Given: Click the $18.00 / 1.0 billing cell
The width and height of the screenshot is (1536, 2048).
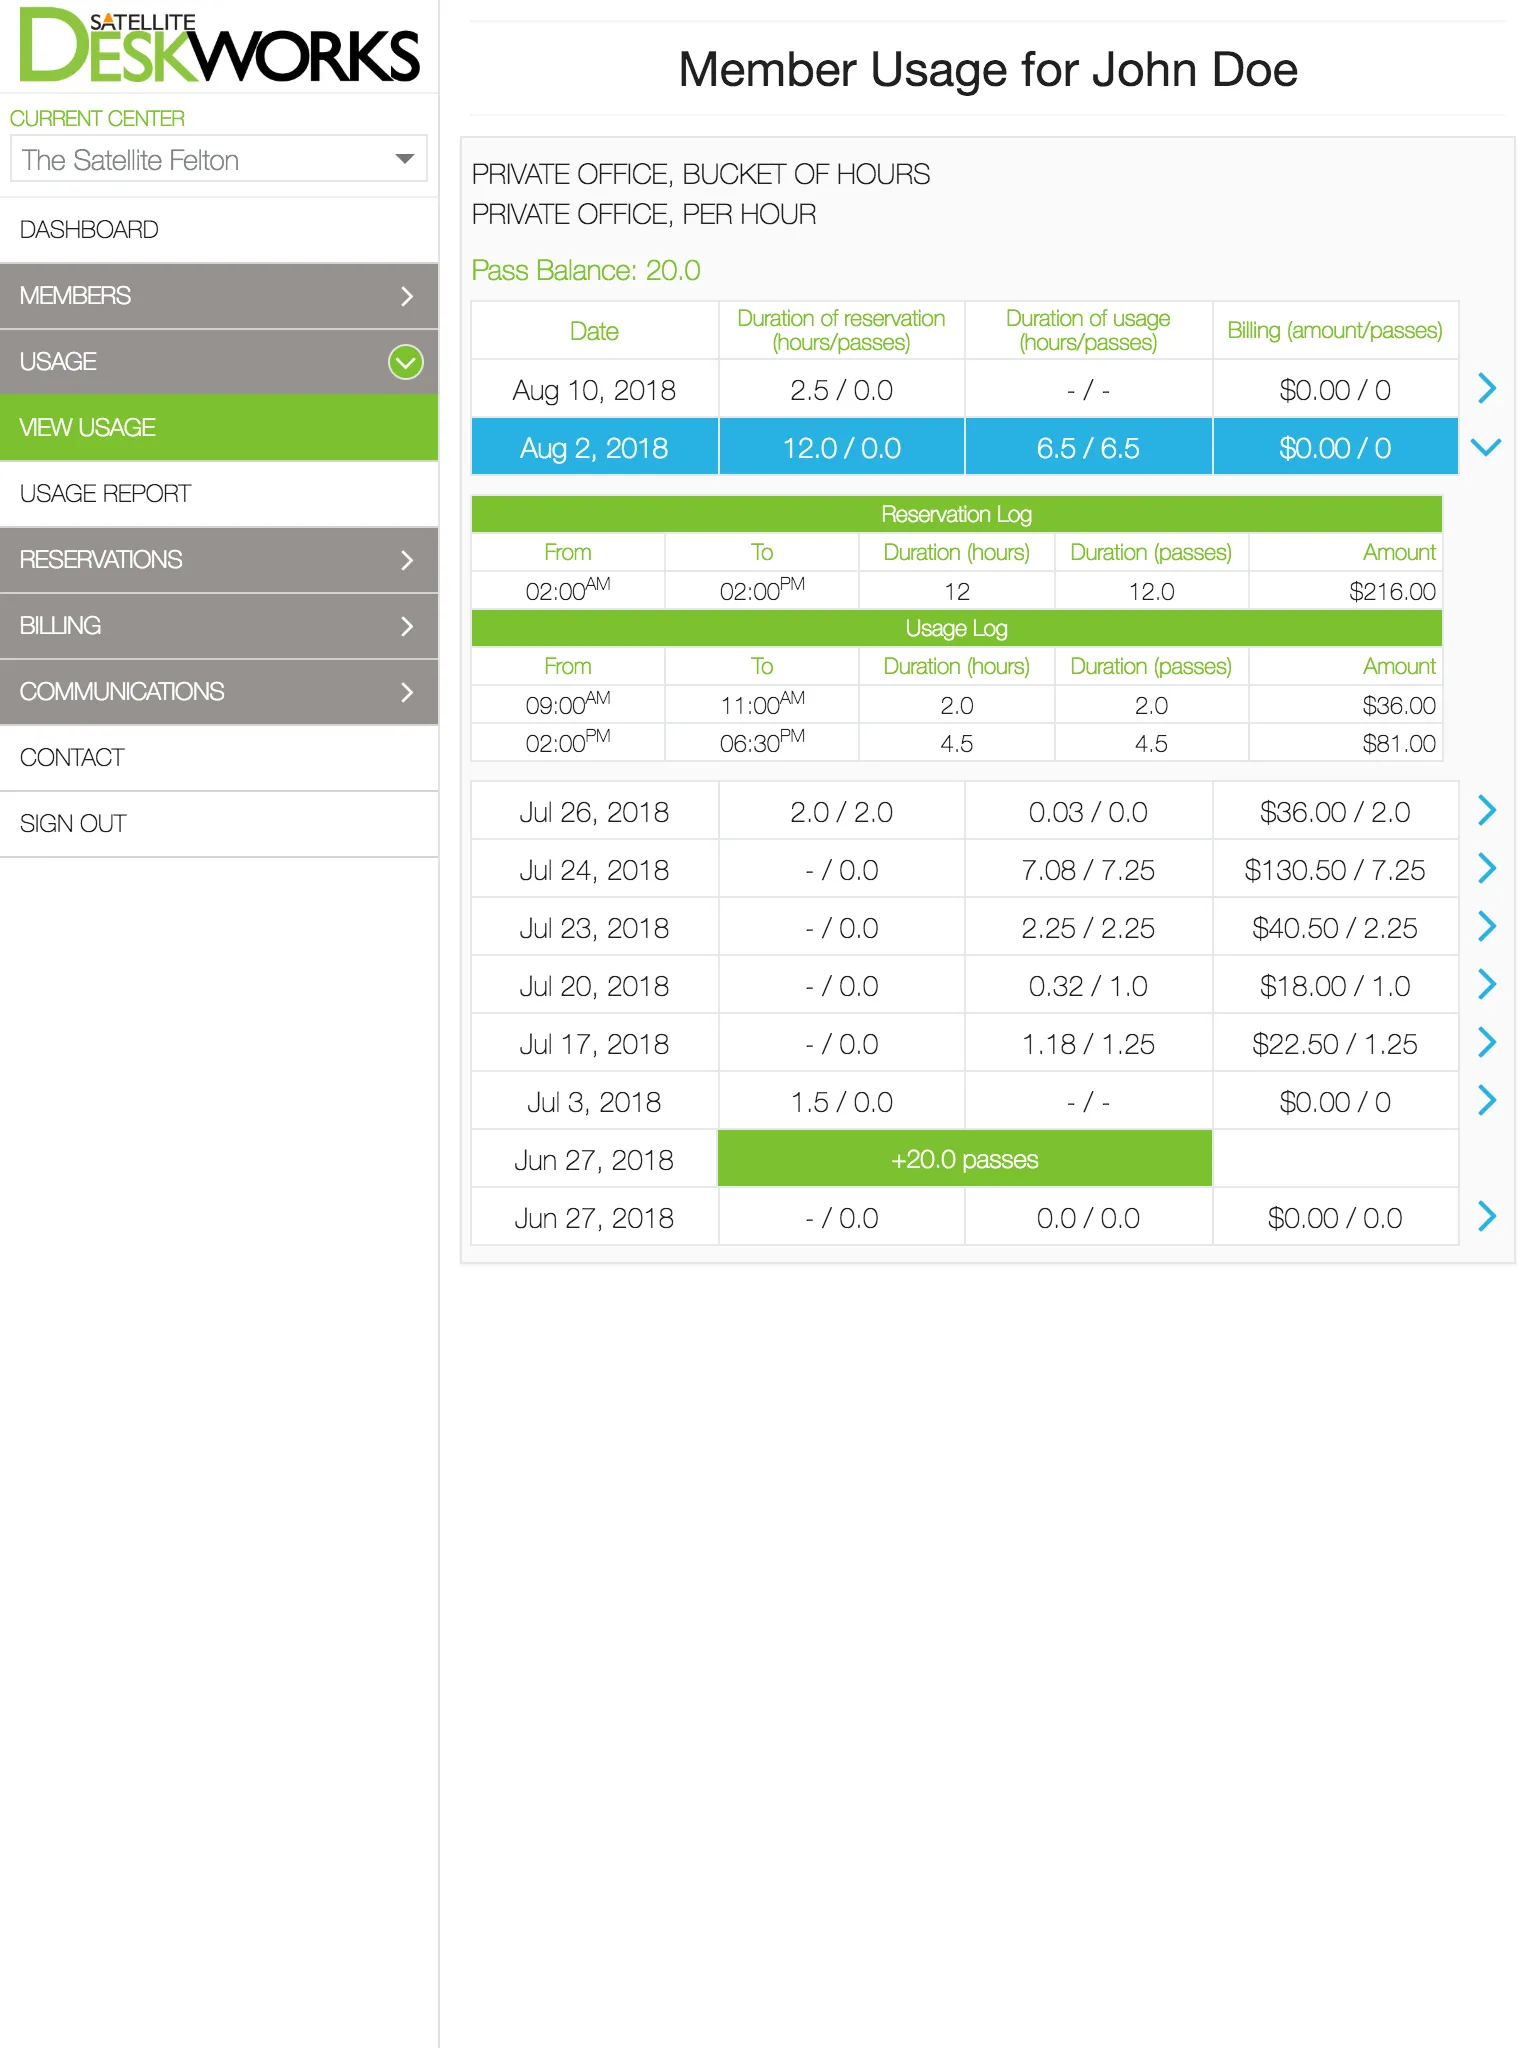Looking at the screenshot, I should point(1335,986).
